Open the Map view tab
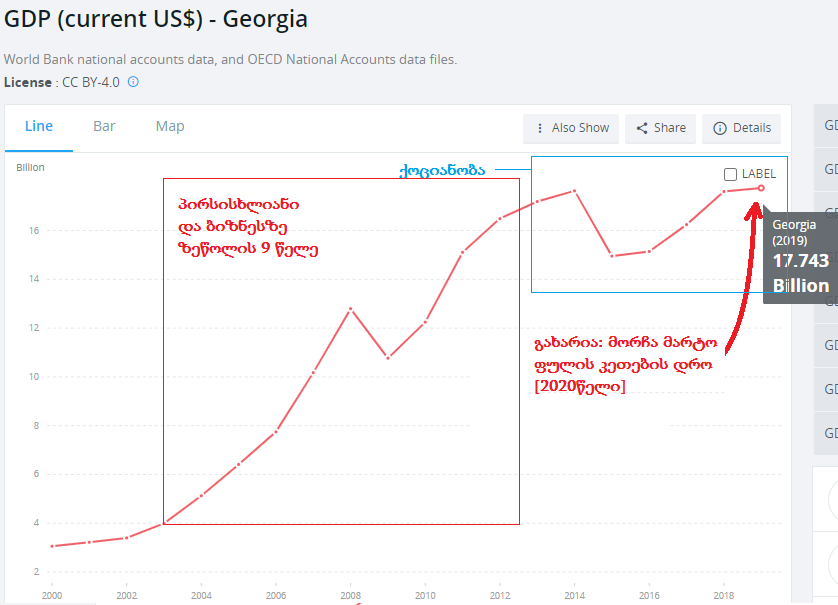 [170, 126]
